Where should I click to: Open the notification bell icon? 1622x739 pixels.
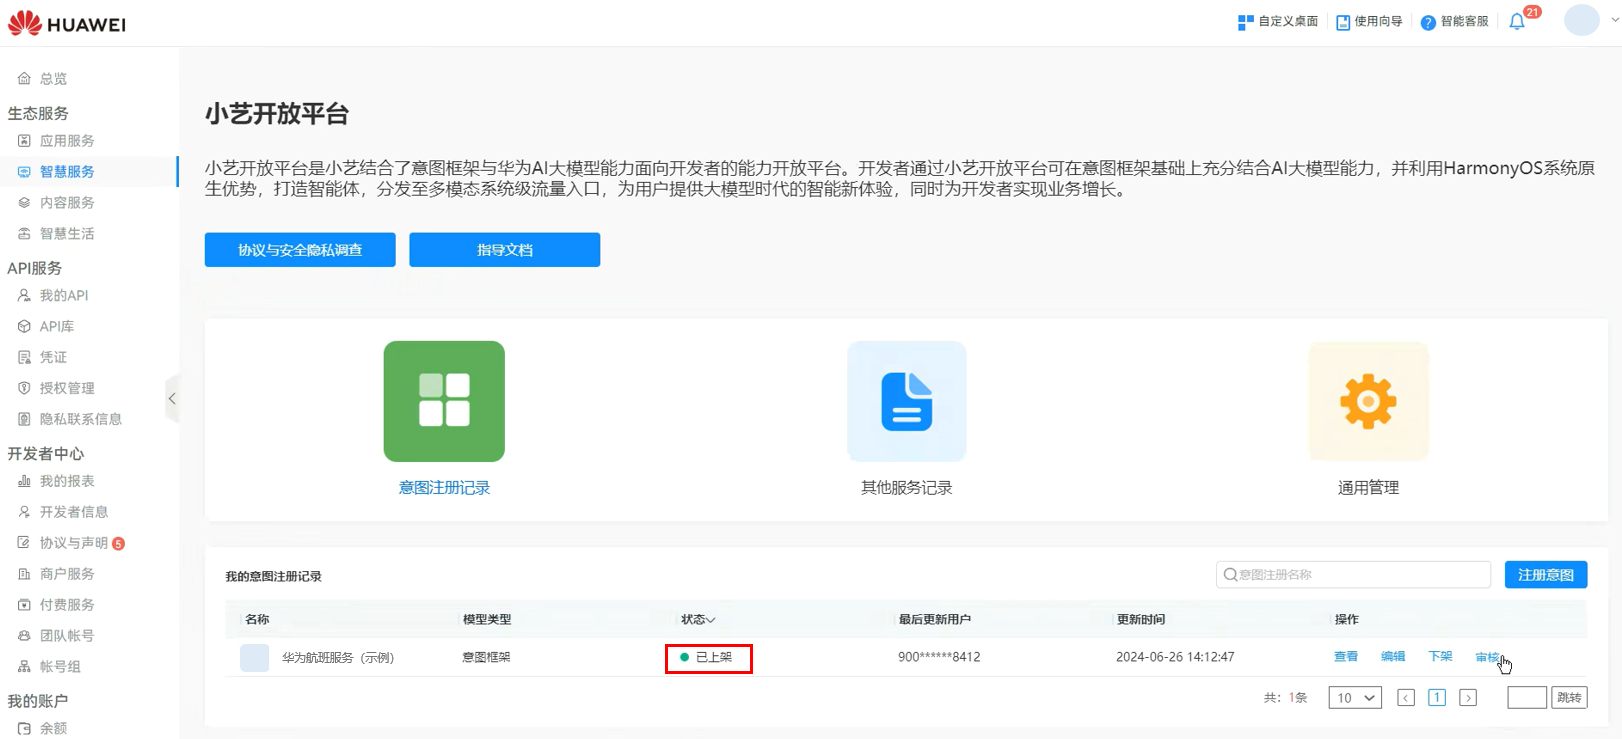[1517, 21]
